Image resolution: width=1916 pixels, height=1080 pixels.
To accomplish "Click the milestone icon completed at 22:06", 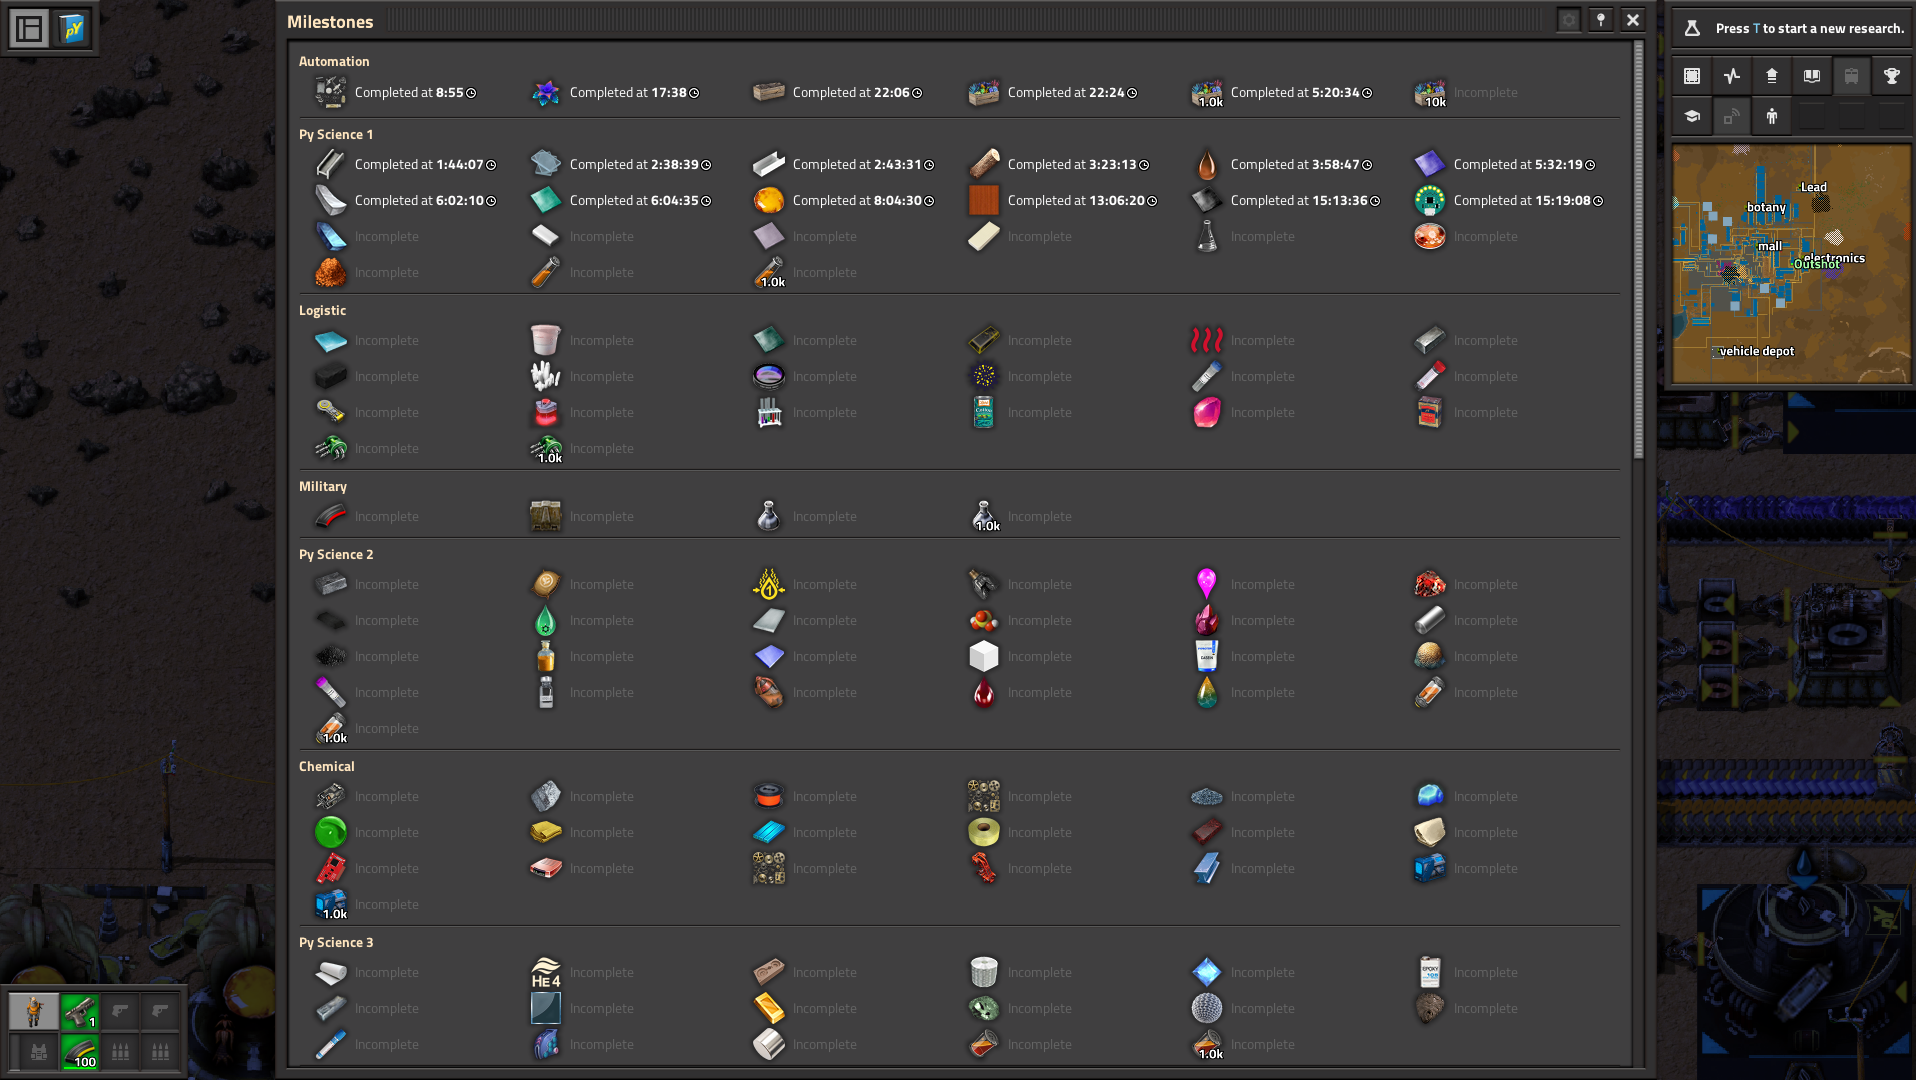I will 768,92.
